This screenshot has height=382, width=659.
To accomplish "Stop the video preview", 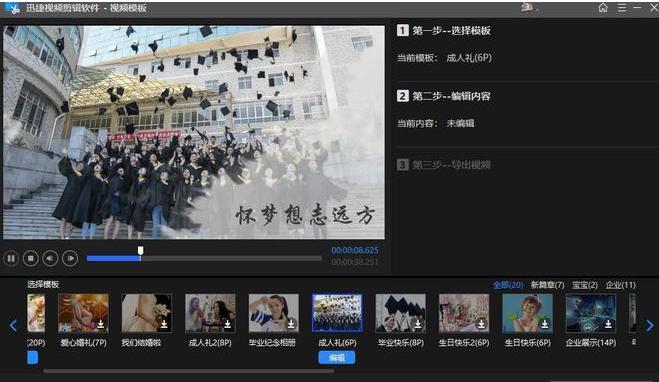I will click(31, 258).
